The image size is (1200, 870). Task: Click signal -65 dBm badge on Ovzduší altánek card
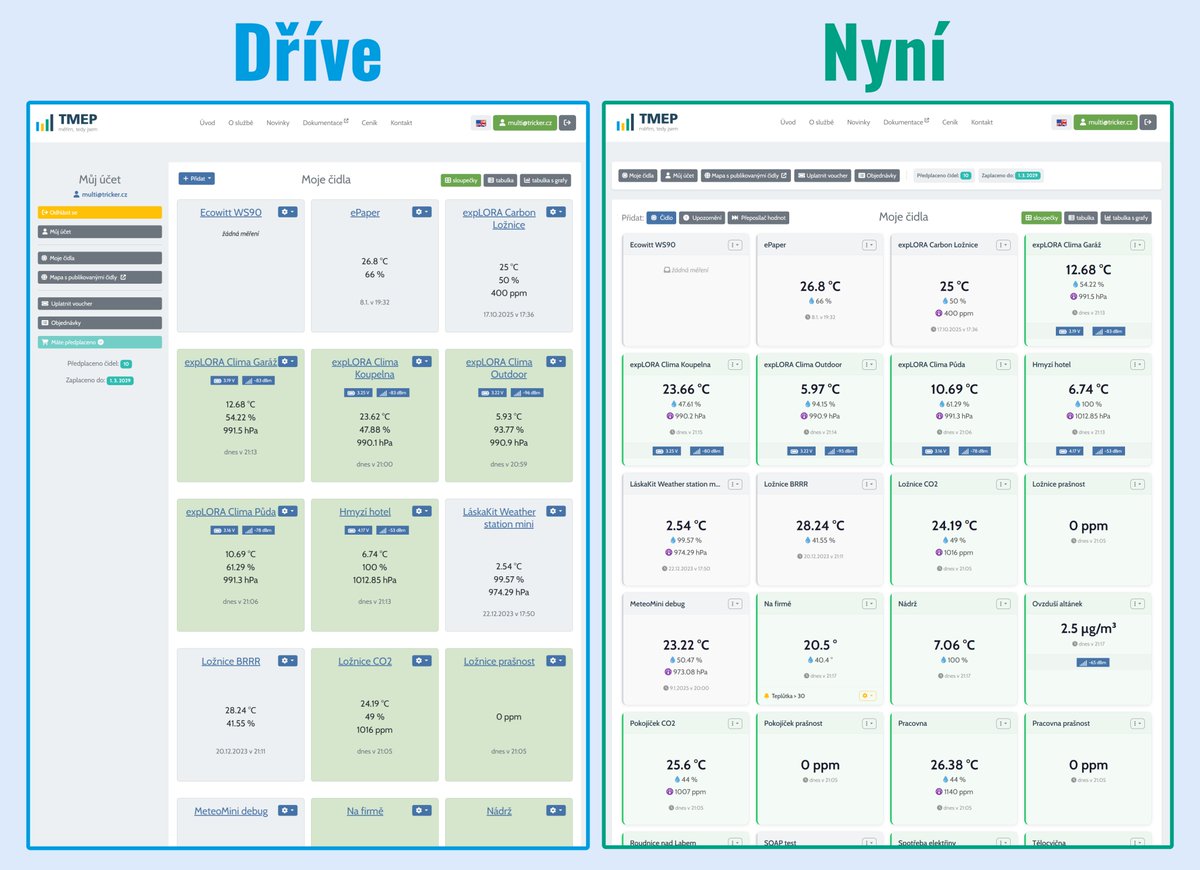[1092, 662]
